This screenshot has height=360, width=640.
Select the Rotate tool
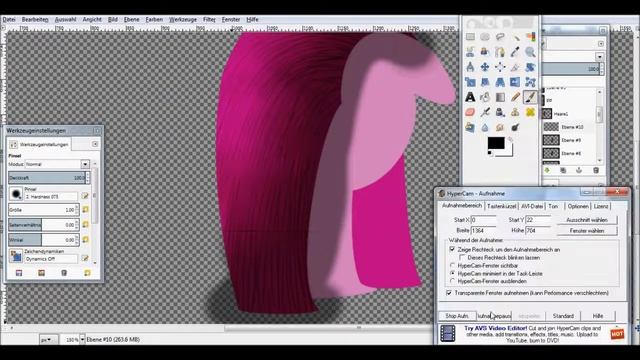tap(530, 67)
